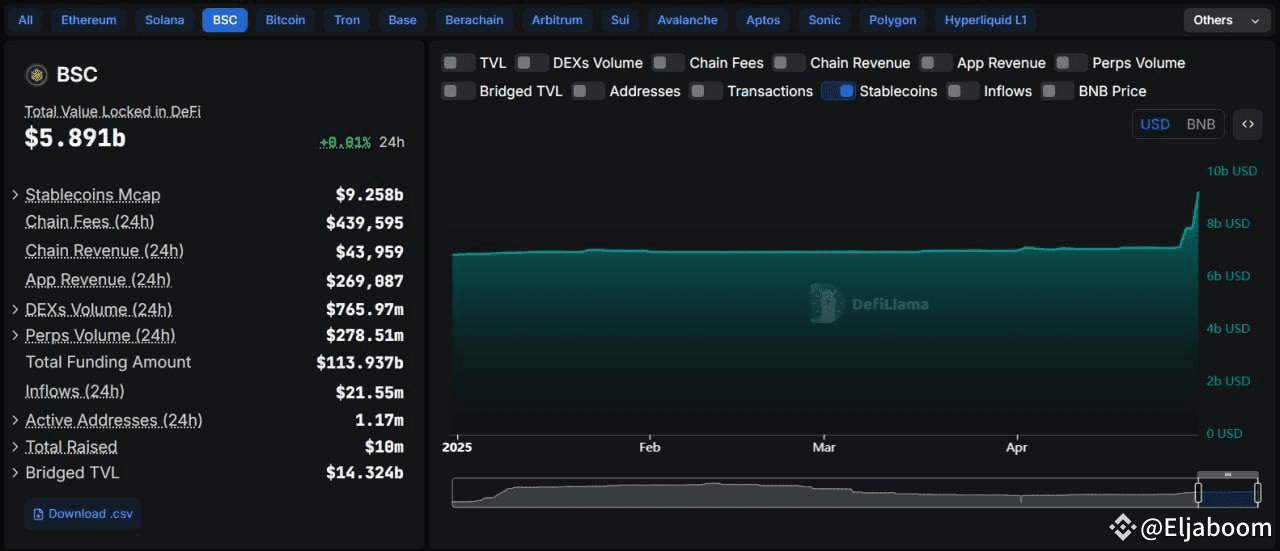This screenshot has width=1280, height=551.
Task: Select the BSC chain tab
Action: click(x=225, y=20)
